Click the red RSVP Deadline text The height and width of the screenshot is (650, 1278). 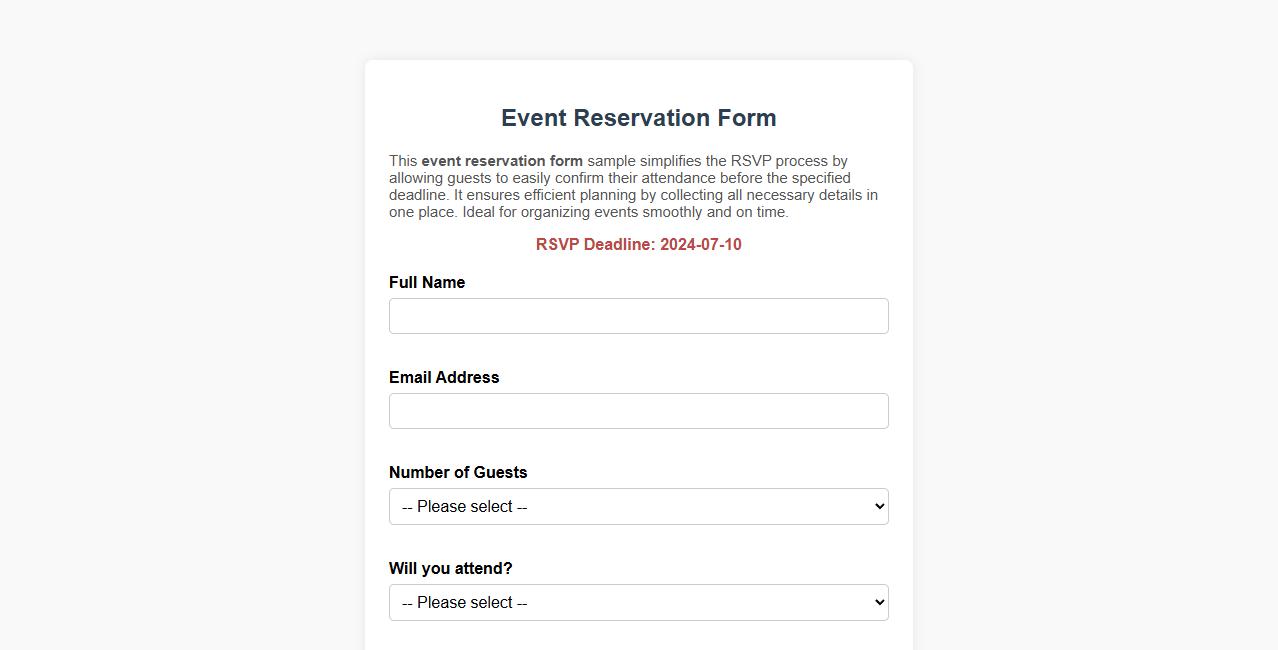click(638, 244)
